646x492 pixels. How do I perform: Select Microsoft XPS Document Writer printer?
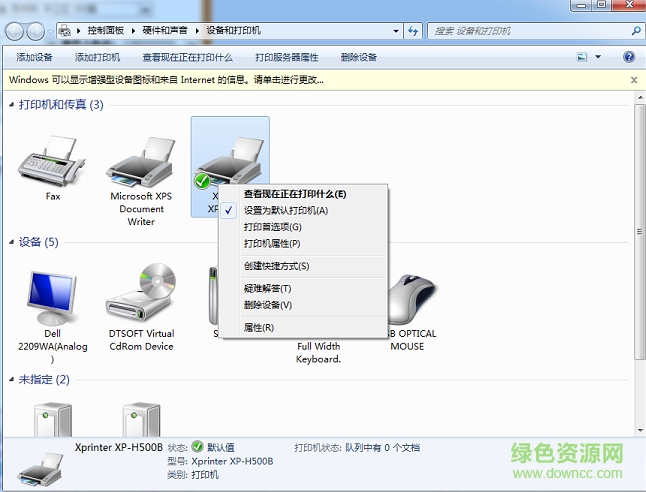click(141, 162)
